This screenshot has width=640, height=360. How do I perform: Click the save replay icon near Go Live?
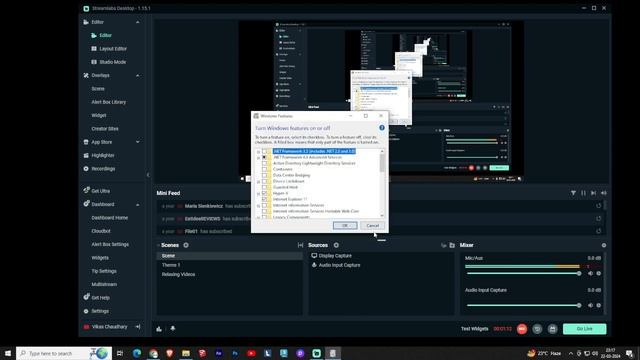pyautogui.click(x=553, y=329)
